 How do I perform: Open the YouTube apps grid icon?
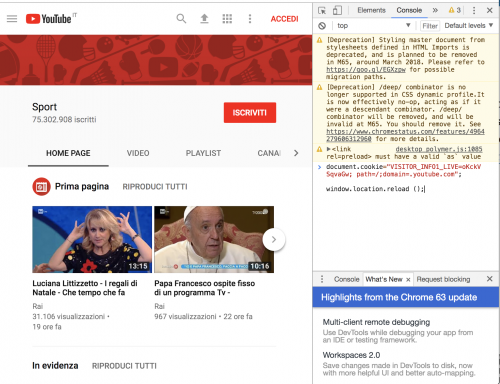pos(227,19)
